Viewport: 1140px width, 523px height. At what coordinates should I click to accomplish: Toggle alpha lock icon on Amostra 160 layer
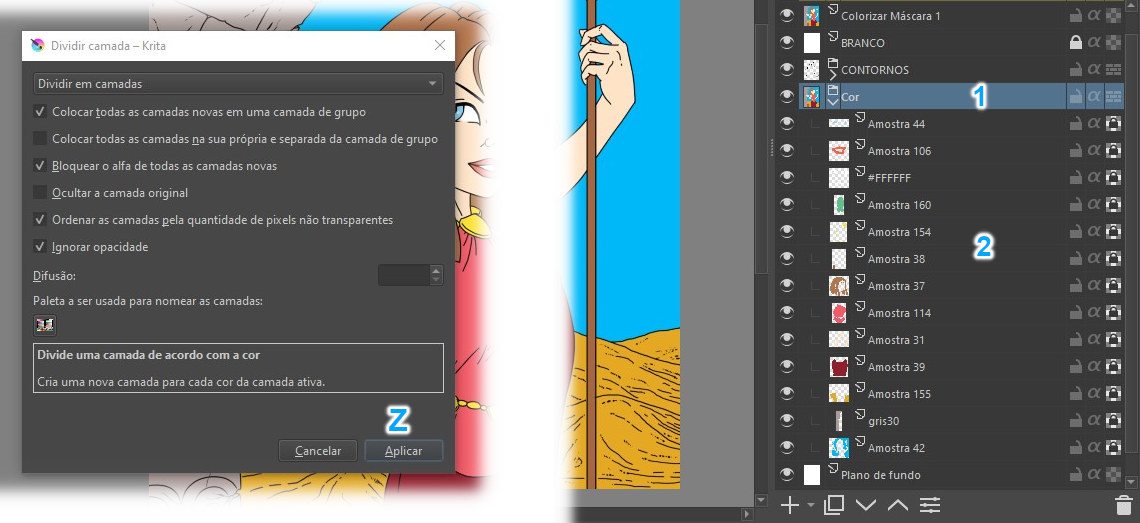[x=1113, y=205]
